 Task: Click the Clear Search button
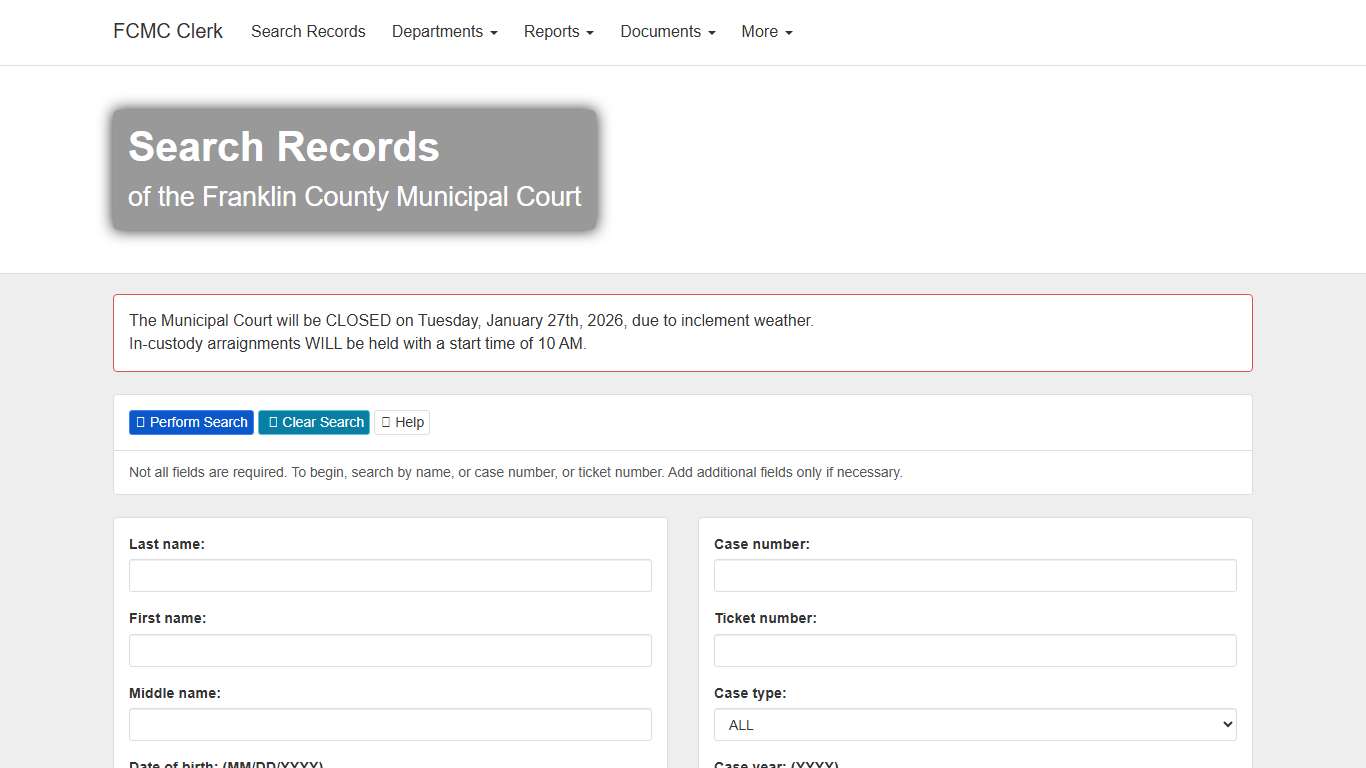point(313,422)
